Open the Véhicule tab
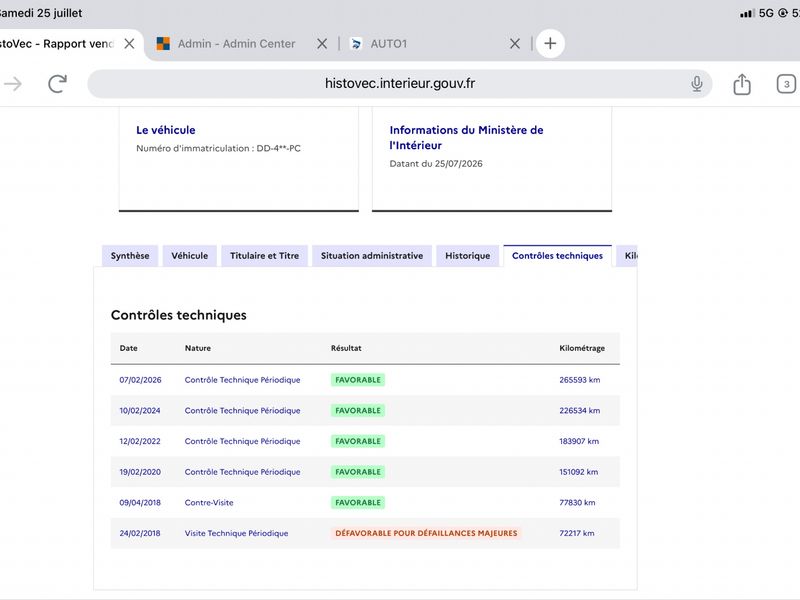800x600 pixels. coord(190,256)
